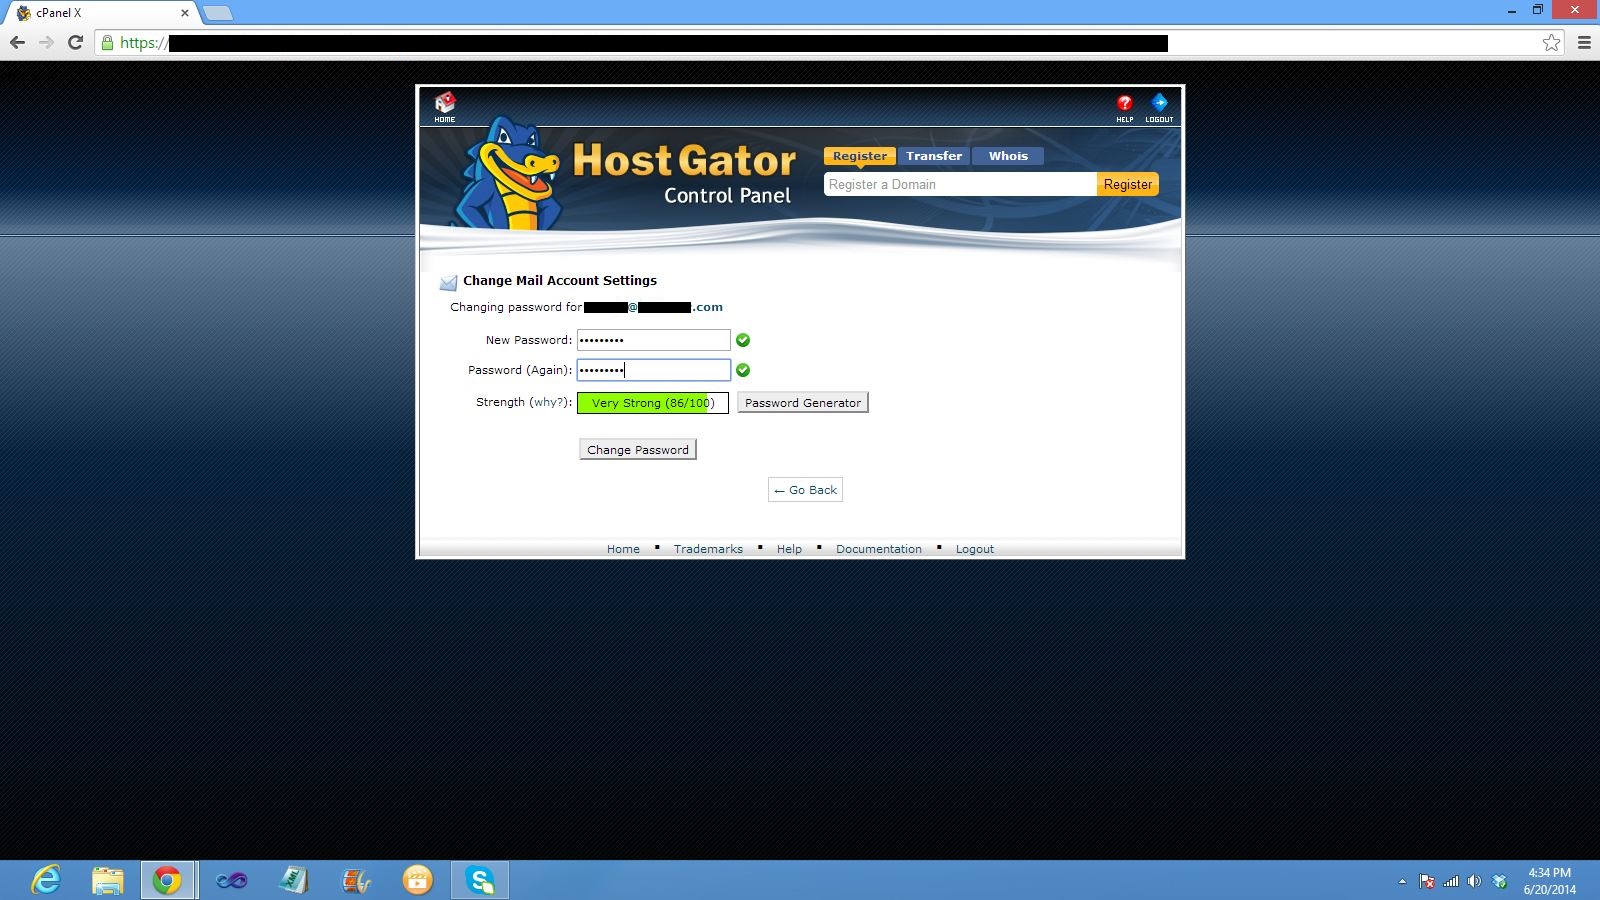
Task: Click the Go Back link
Action: [805, 490]
